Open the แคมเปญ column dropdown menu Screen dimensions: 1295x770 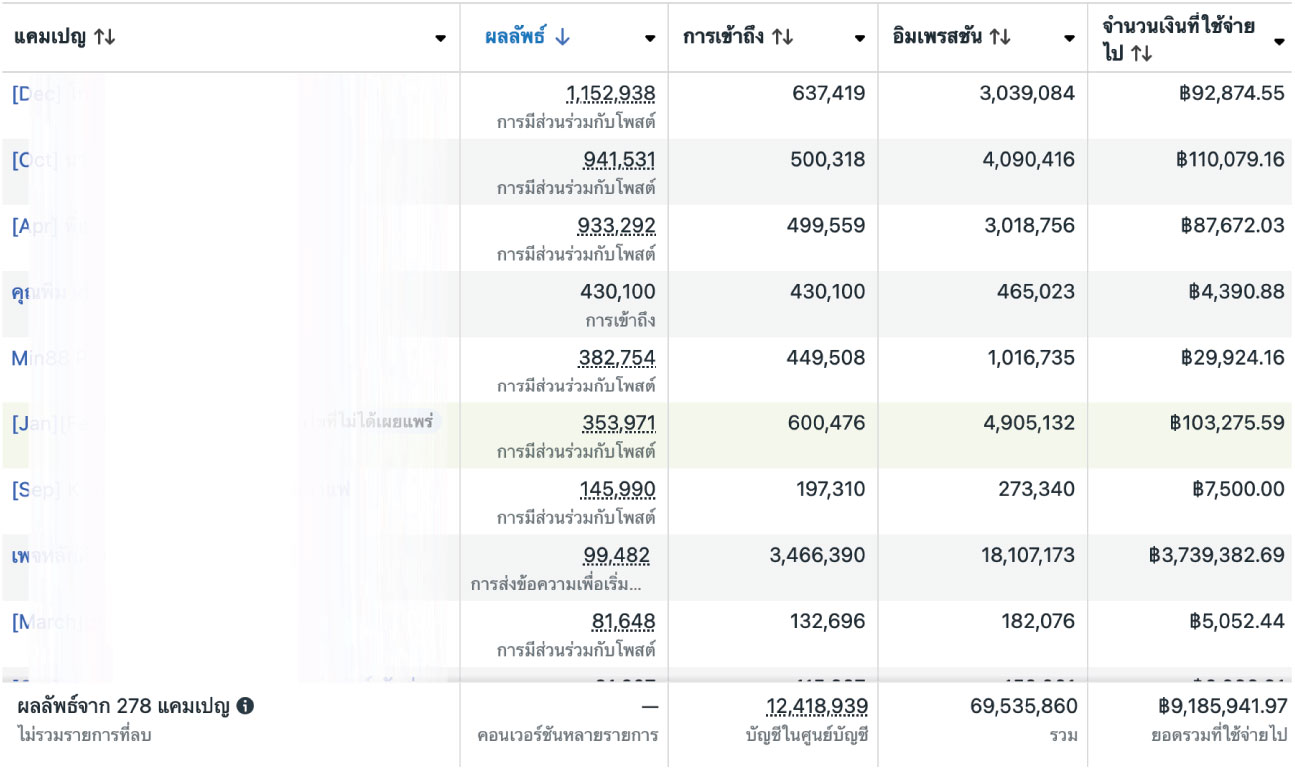click(x=440, y=39)
